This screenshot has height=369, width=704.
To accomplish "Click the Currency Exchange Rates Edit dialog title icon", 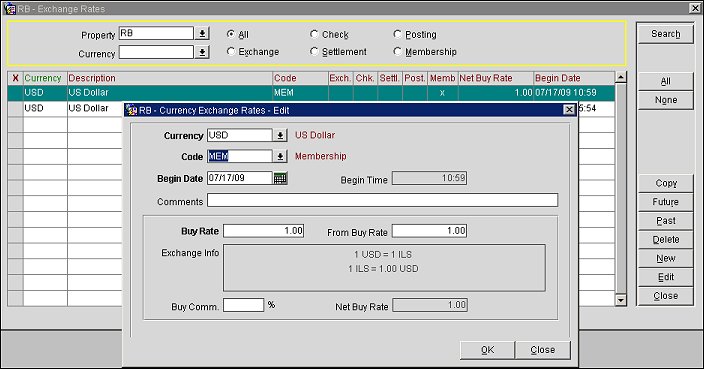I will (x=131, y=110).
